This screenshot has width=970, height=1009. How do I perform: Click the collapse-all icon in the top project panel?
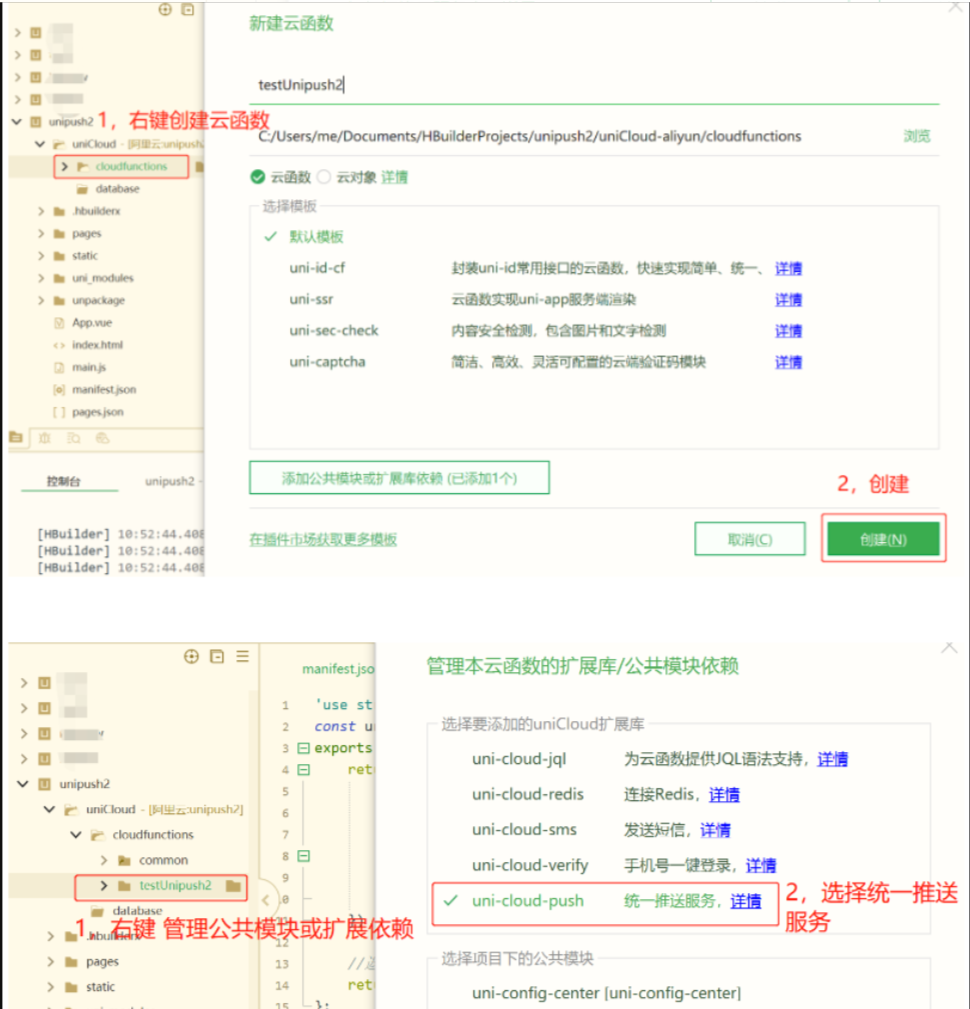pos(188,9)
